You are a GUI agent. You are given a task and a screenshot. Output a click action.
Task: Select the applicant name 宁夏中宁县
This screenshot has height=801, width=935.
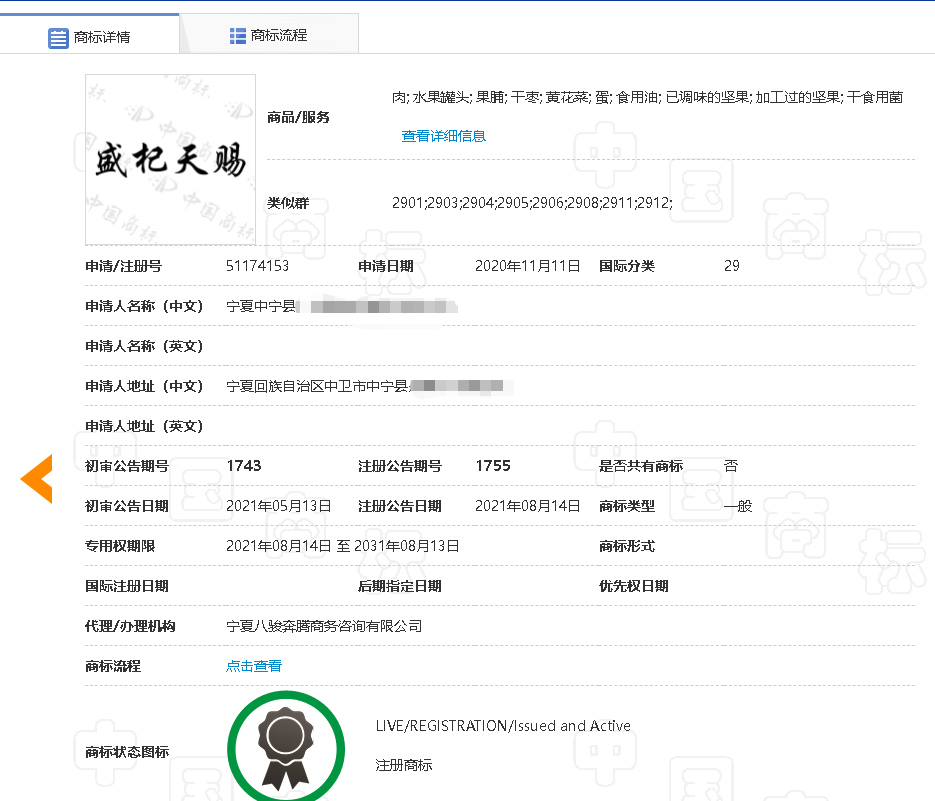pyautogui.click(x=261, y=306)
